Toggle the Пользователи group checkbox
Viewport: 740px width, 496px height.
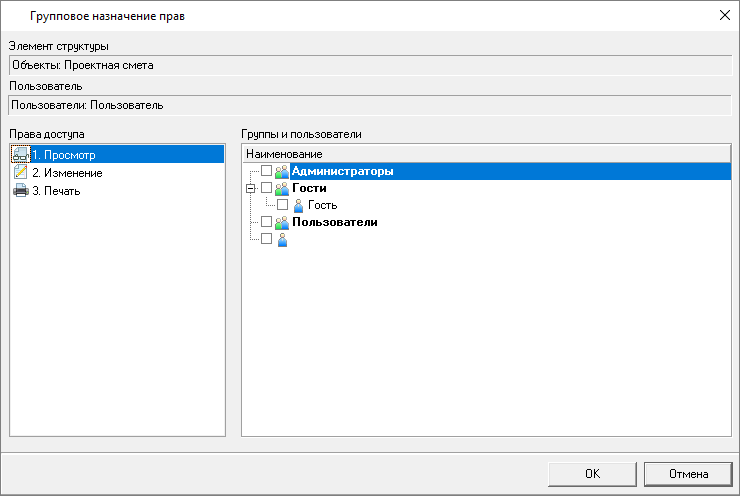(x=266, y=222)
